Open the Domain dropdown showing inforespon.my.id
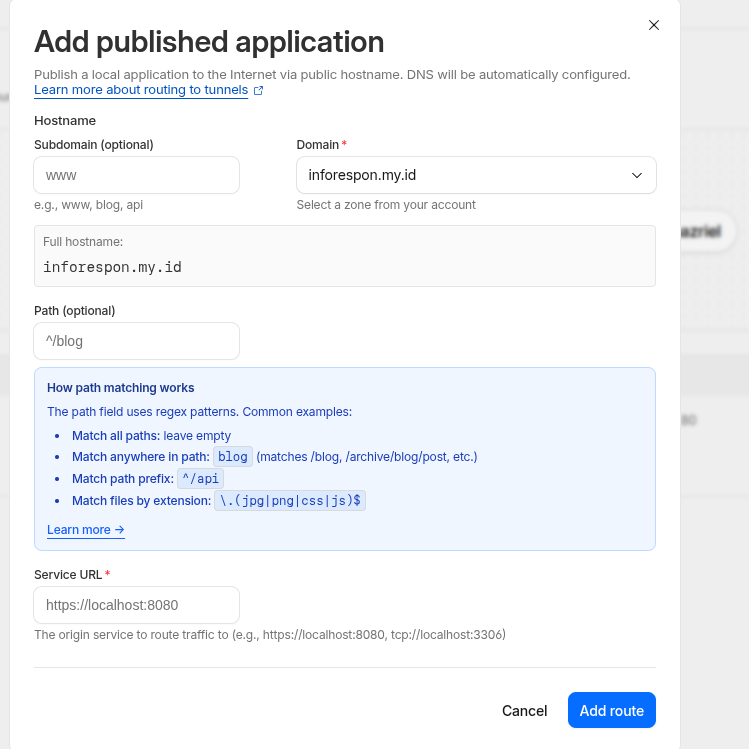 (x=465, y=175)
